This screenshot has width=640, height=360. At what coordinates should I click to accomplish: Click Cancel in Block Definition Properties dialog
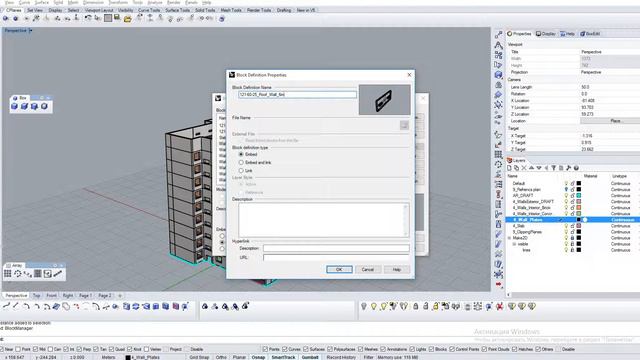[367, 269]
